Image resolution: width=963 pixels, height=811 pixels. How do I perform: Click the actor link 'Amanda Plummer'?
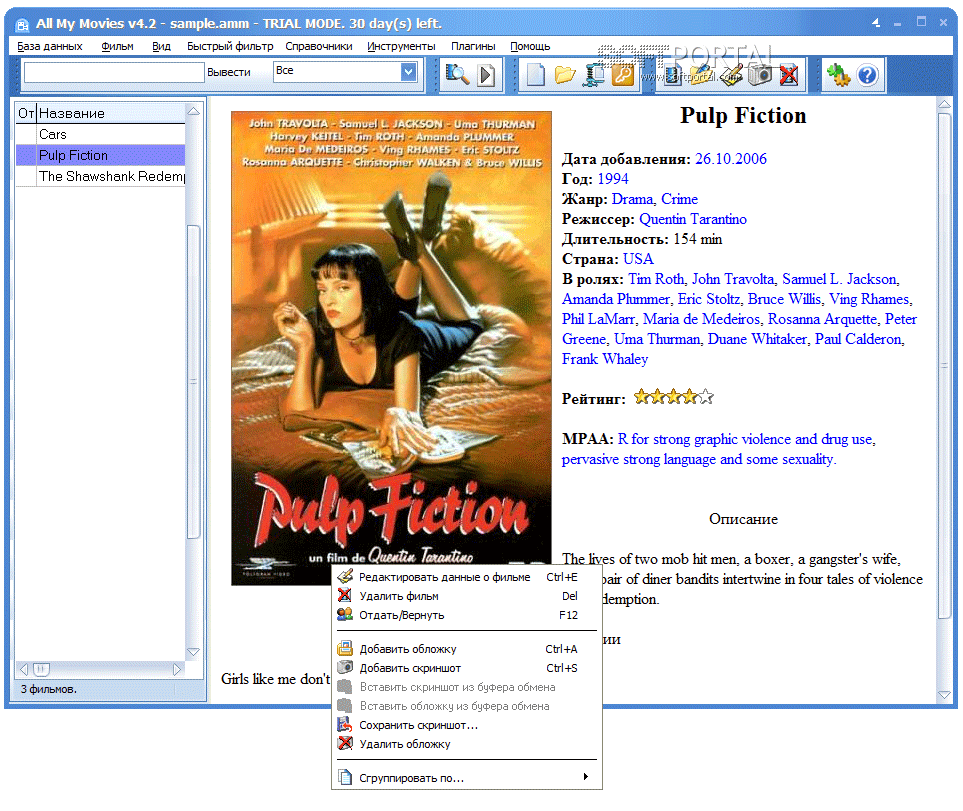pyautogui.click(x=615, y=299)
